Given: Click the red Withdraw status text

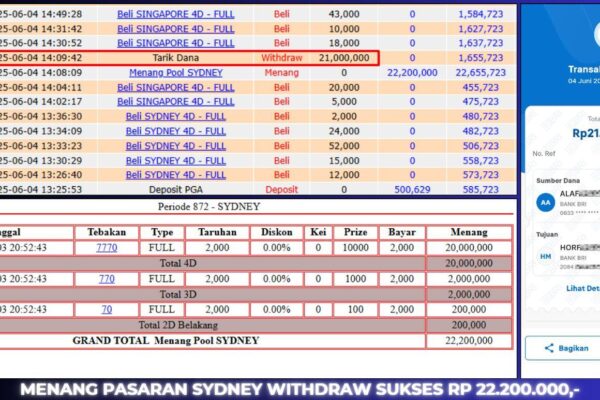Looking at the screenshot, I should click(x=282, y=58).
